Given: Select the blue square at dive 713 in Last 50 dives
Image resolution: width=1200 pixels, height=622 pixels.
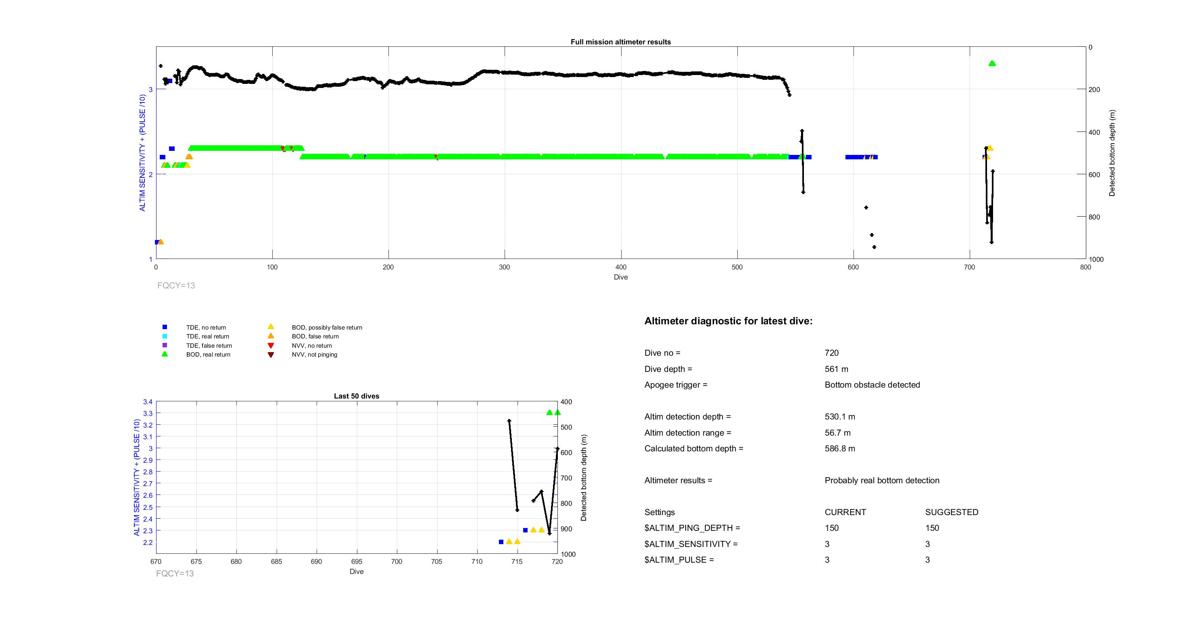Looking at the screenshot, I should [x=501, y=542].
